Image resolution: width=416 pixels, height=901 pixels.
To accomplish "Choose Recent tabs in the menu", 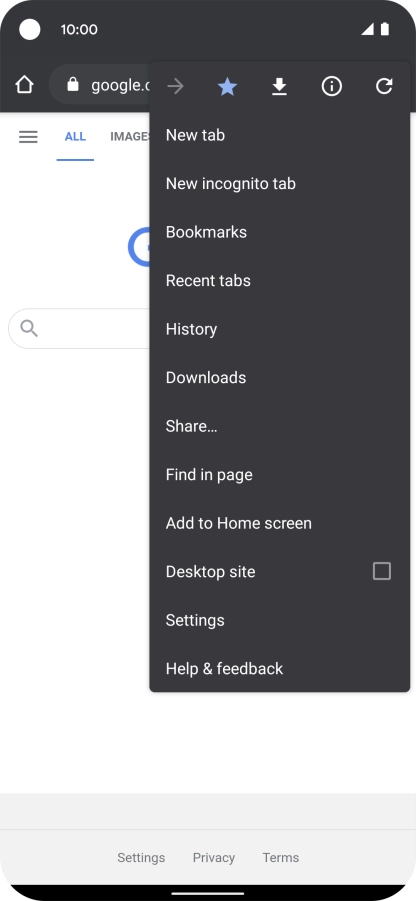I will click(x=279, y=280).
